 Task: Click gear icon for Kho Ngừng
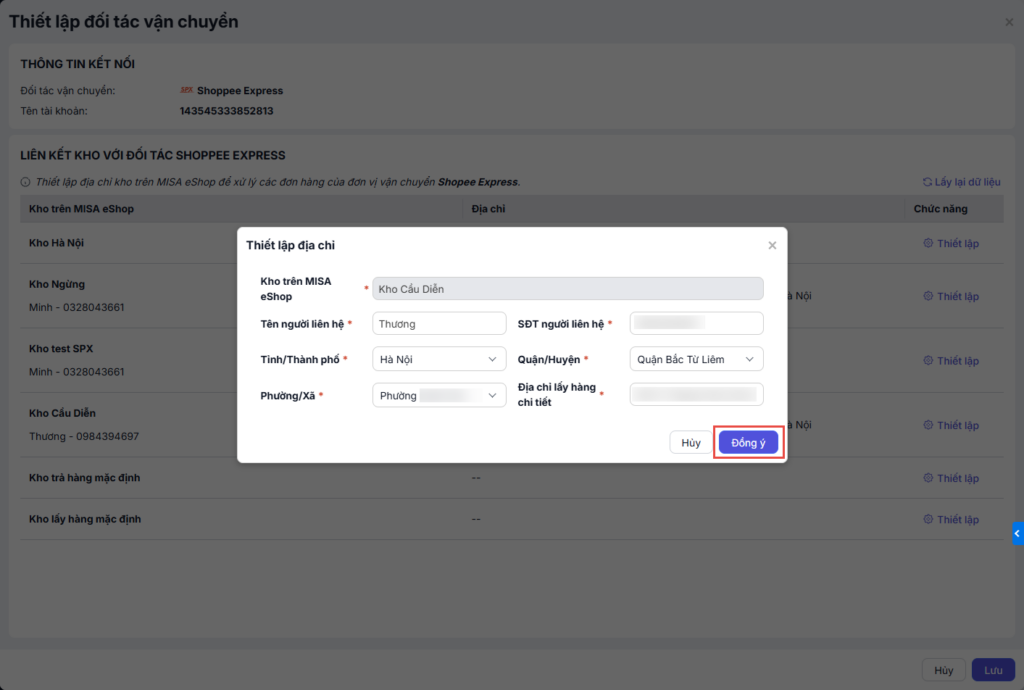click(x=928, y=296)
